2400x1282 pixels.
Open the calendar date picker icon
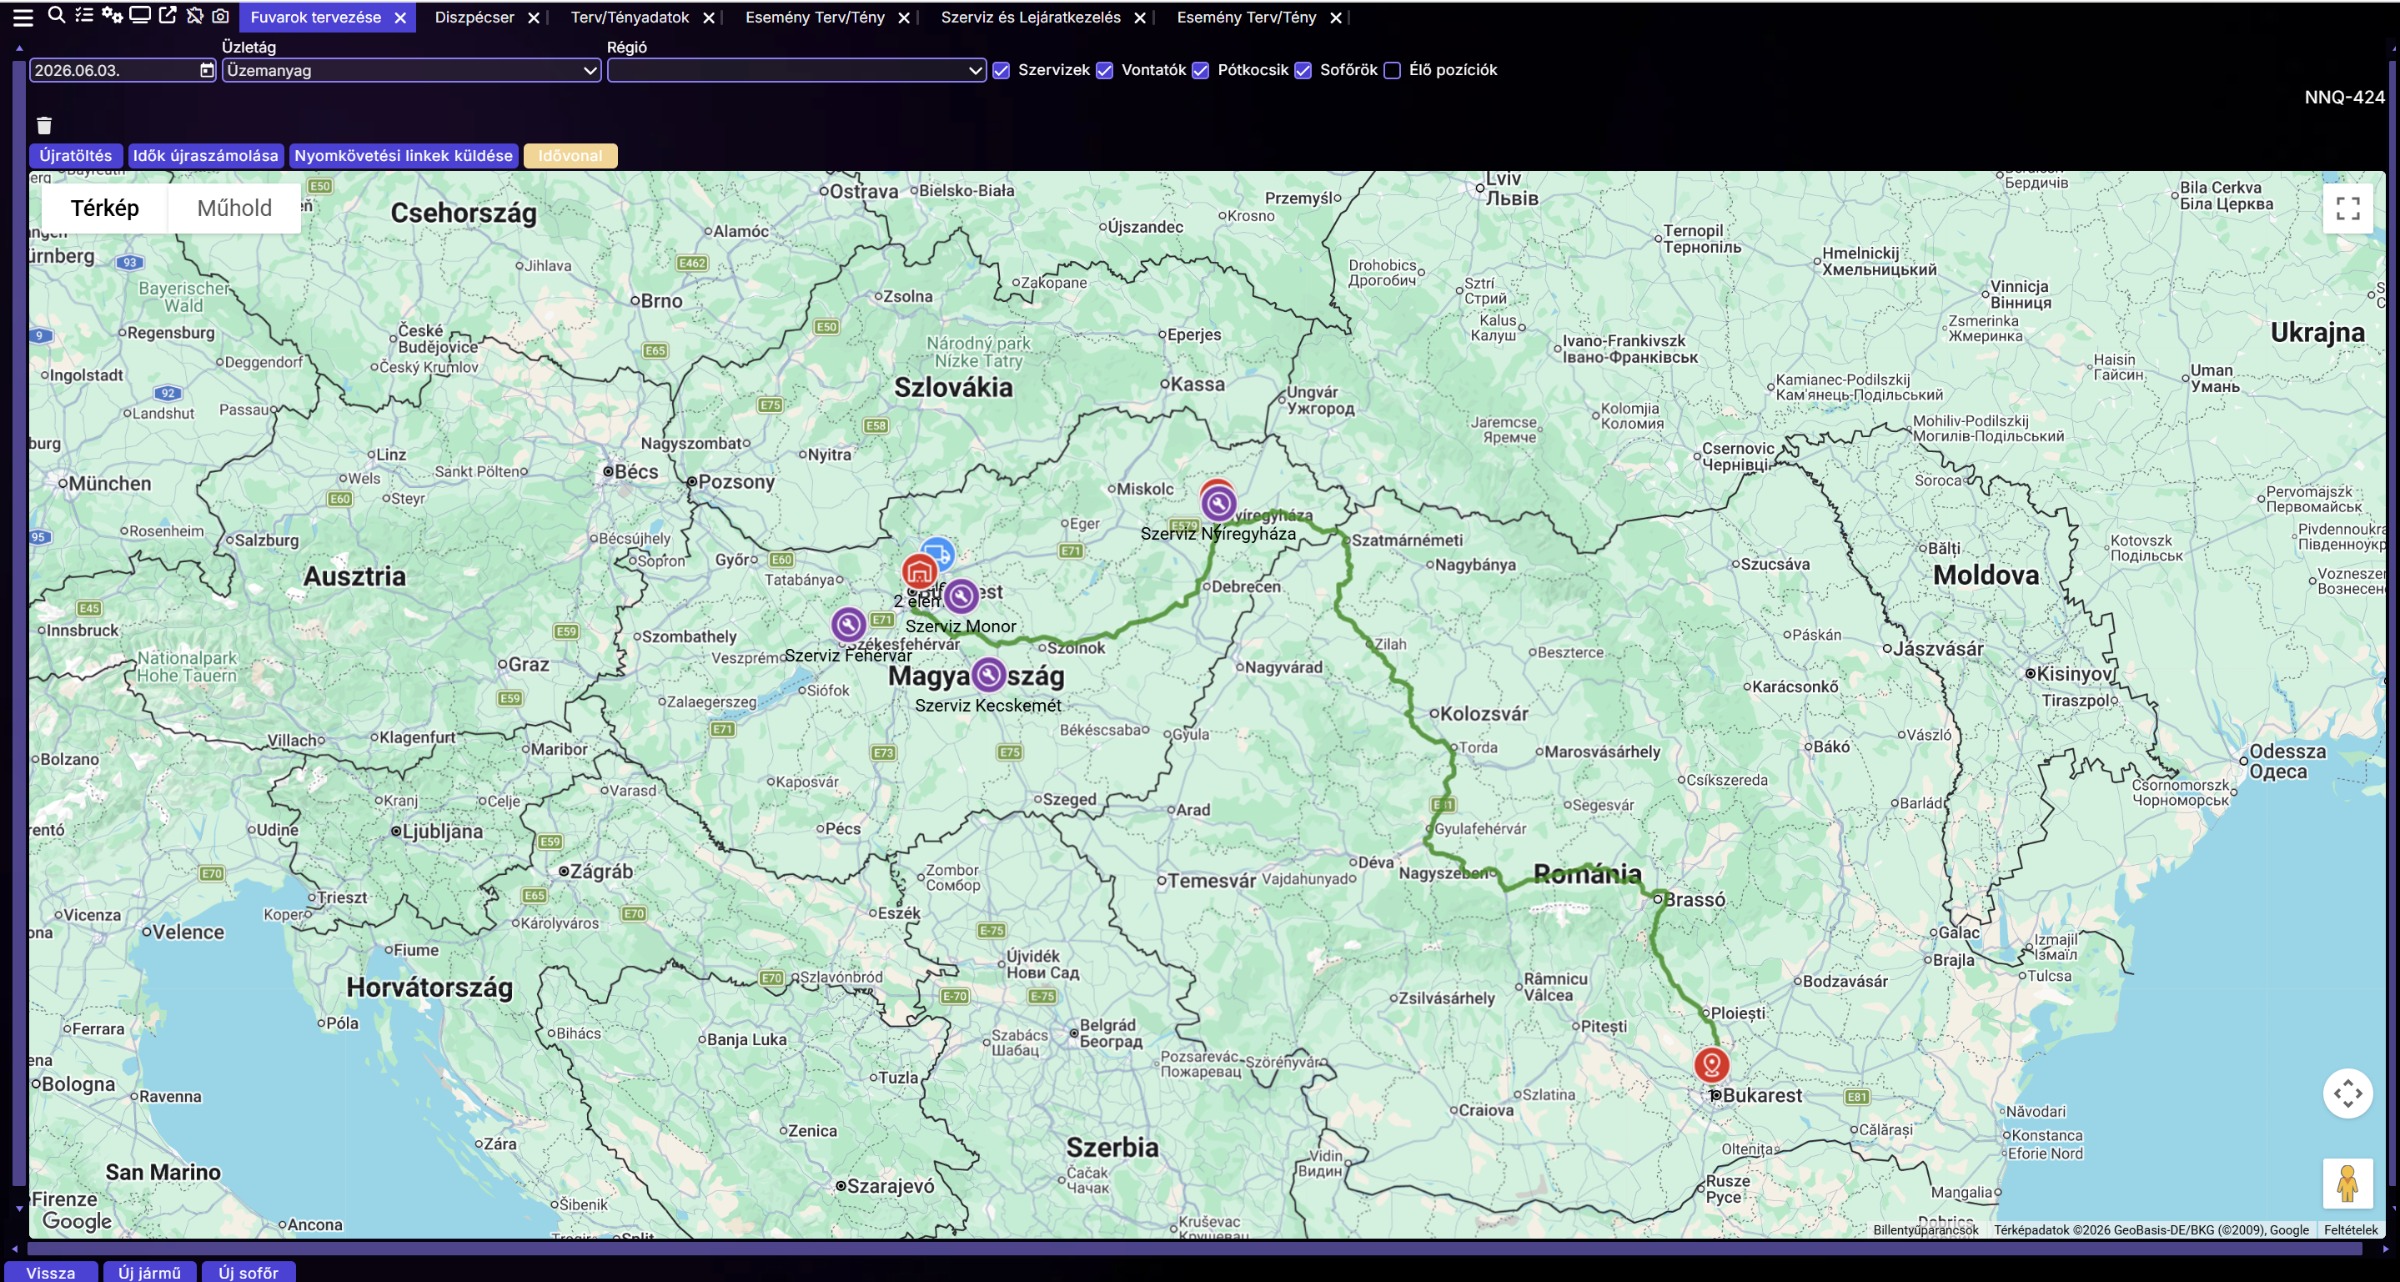point(206,70)
